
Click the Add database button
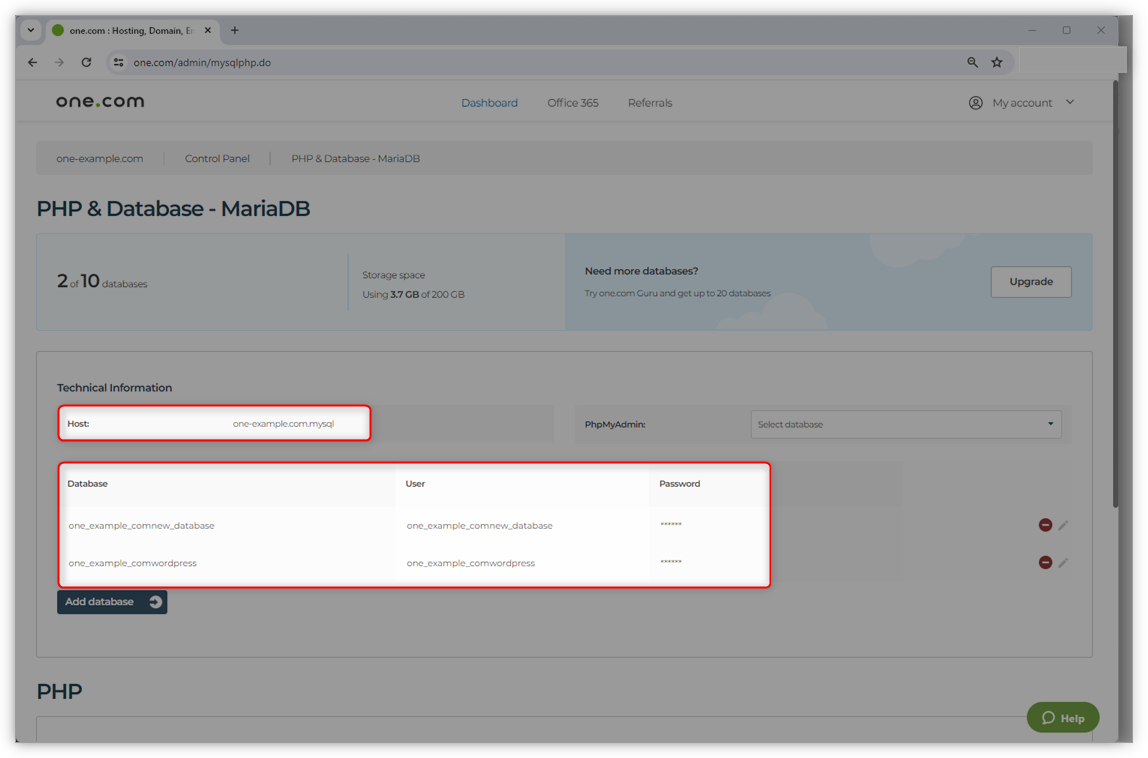click(x=112, y=602)
